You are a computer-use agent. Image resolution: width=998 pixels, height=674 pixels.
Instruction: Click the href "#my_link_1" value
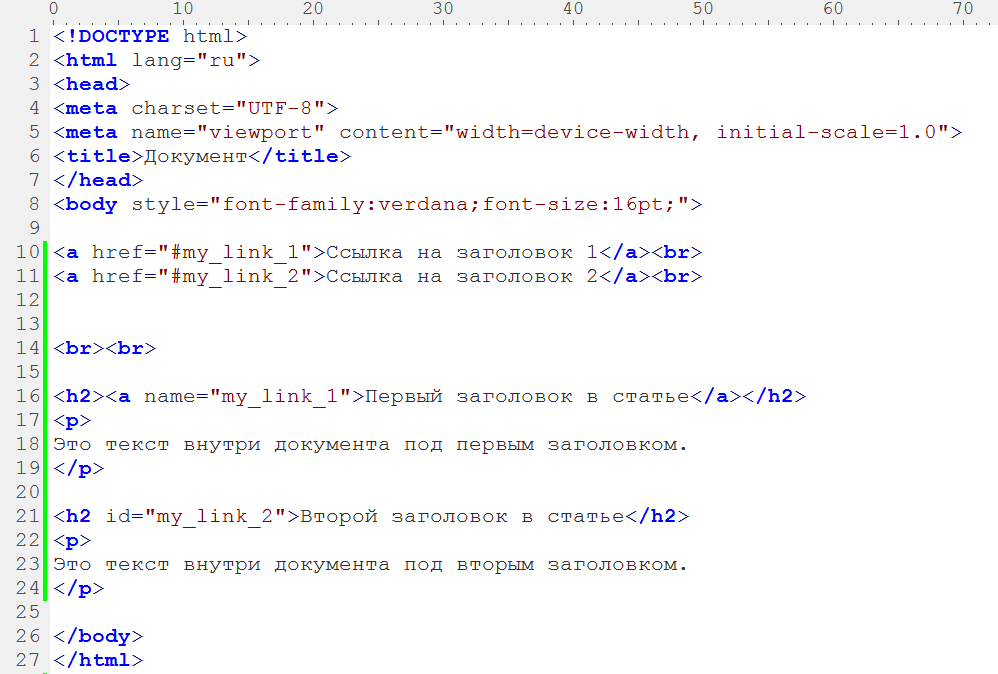pos(234,253)
